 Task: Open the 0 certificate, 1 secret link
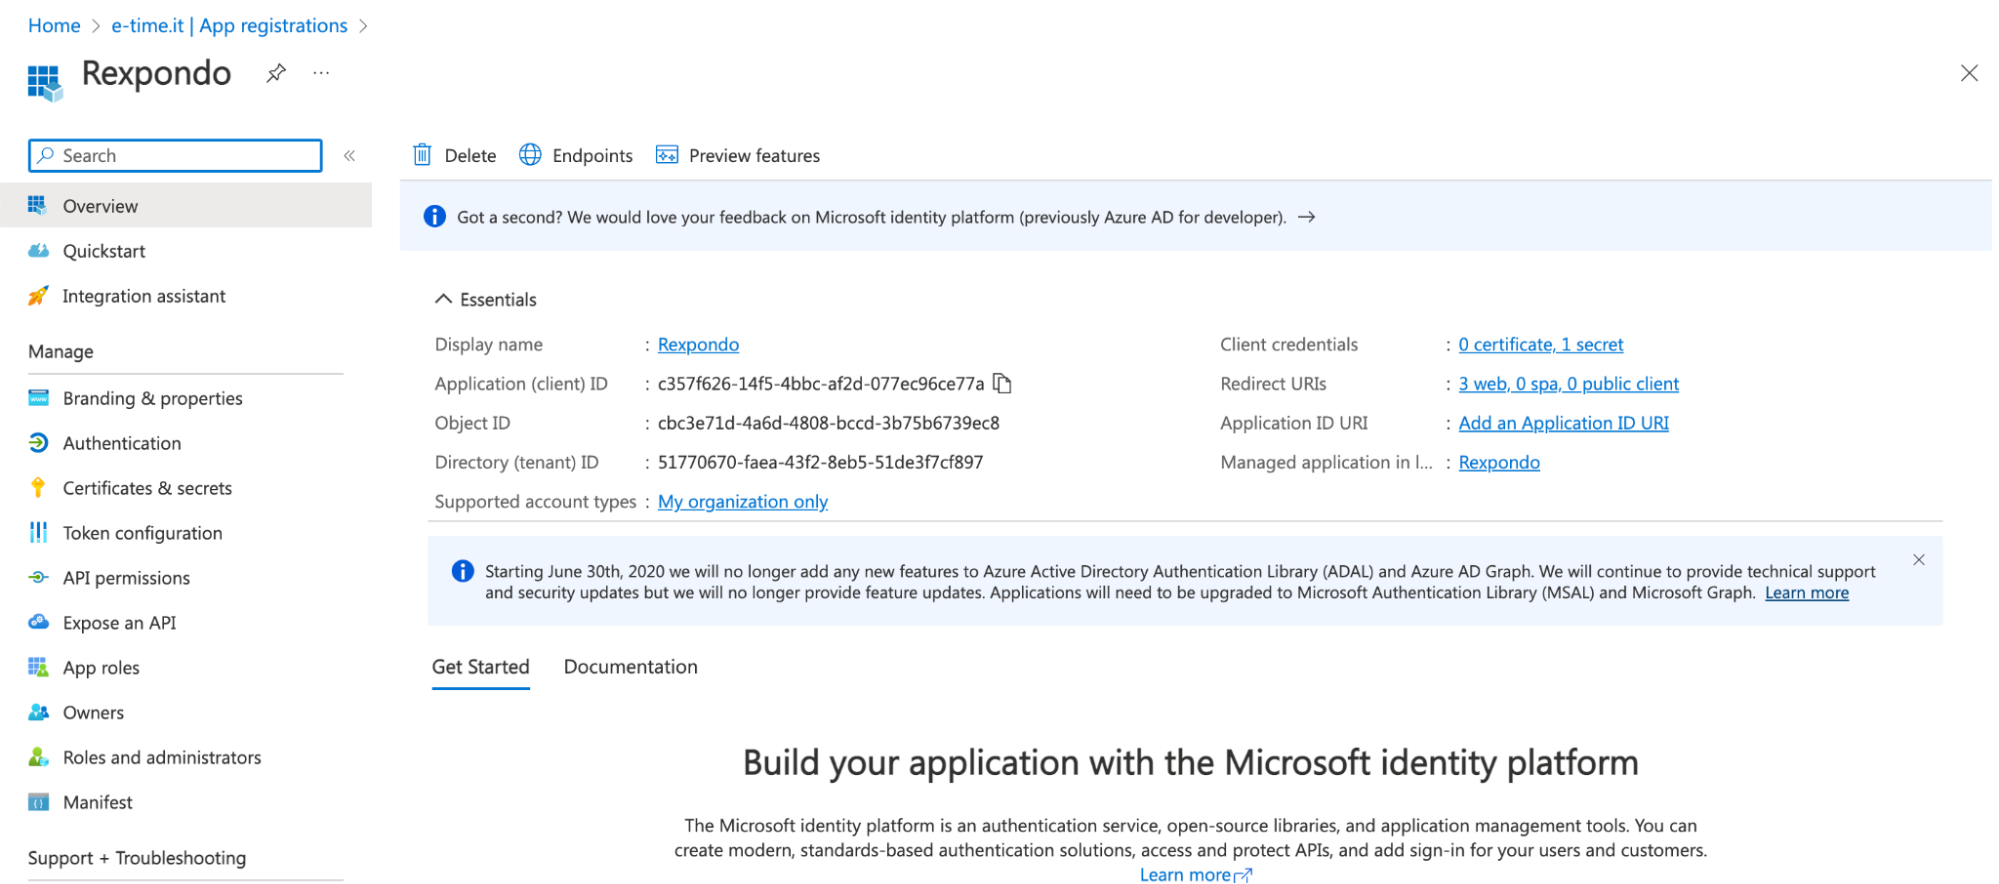click(x=1540, y=344)
